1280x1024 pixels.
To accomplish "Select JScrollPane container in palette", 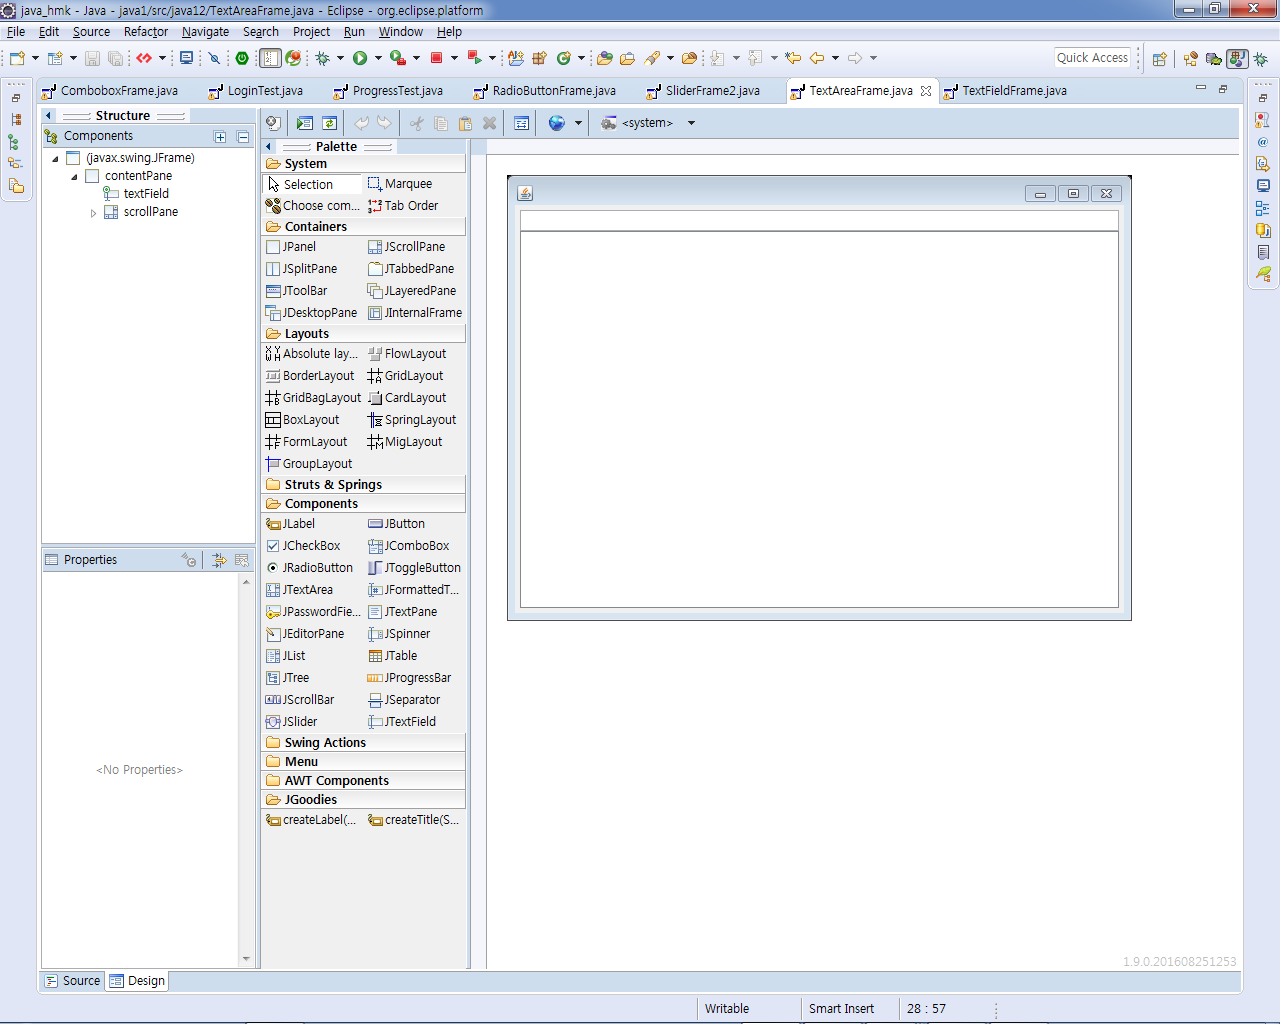I will (407, 247).
